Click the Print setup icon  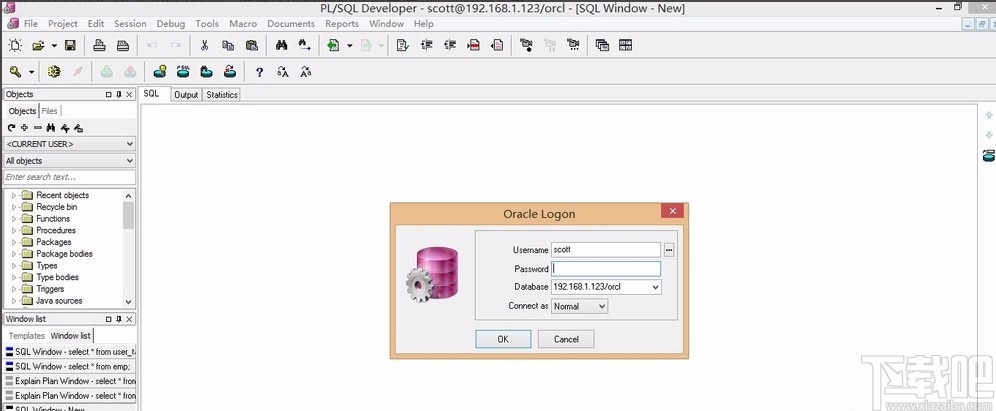tap(123, 45)
